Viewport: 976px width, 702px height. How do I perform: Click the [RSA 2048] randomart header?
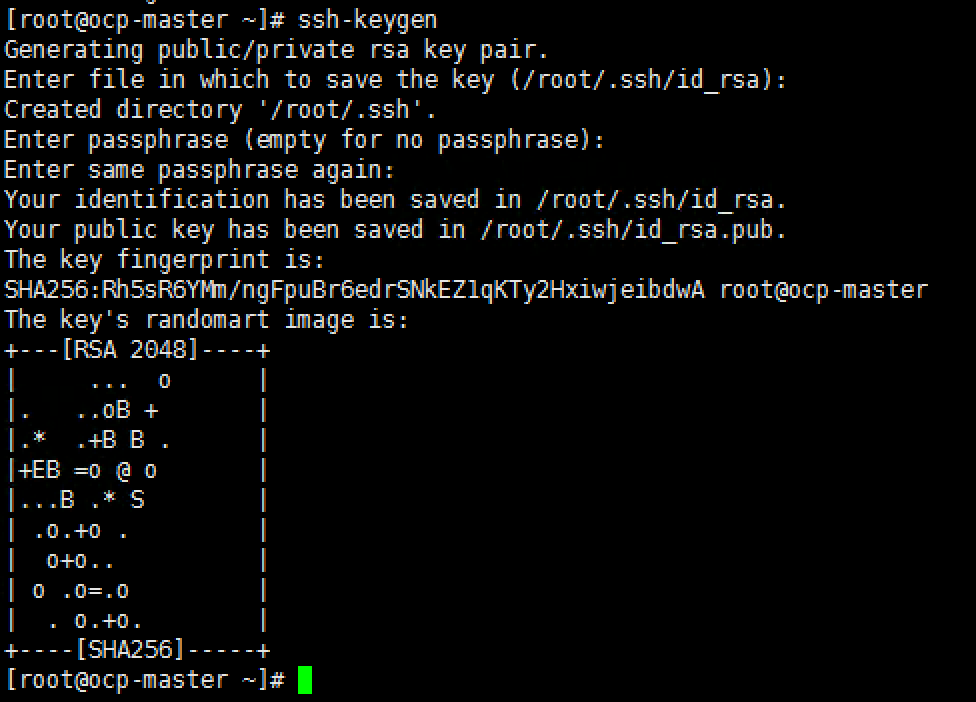[130, 350]
